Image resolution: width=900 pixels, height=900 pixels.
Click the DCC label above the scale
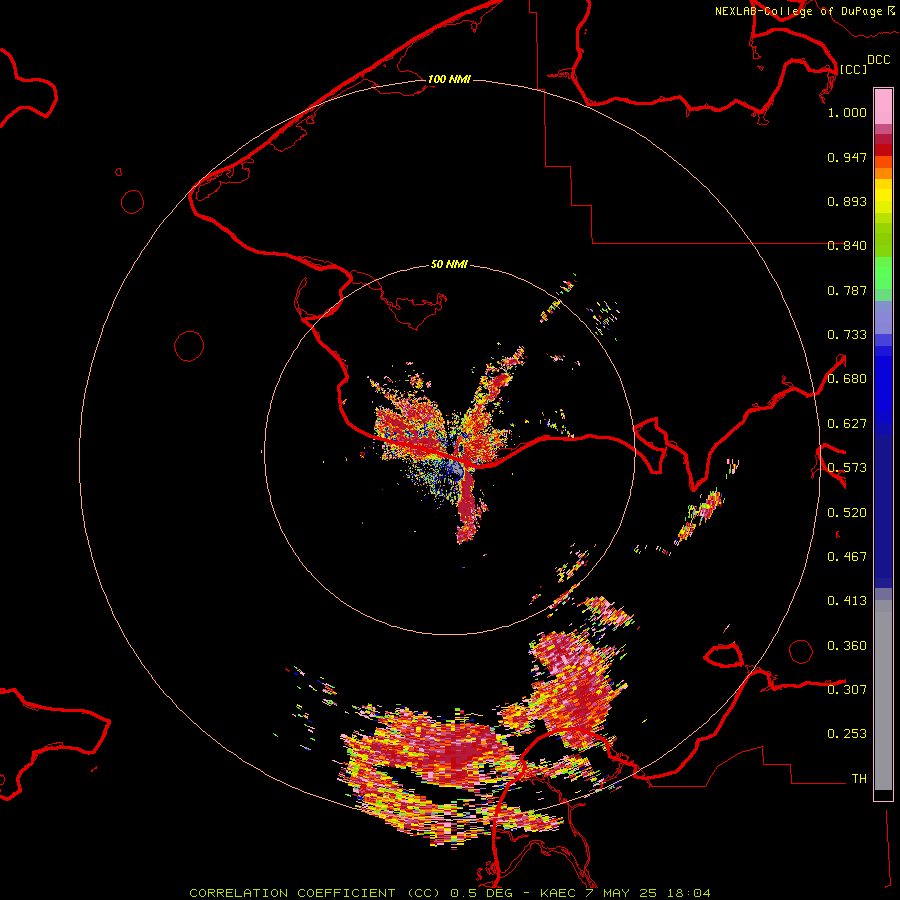(x=879, y=60)
